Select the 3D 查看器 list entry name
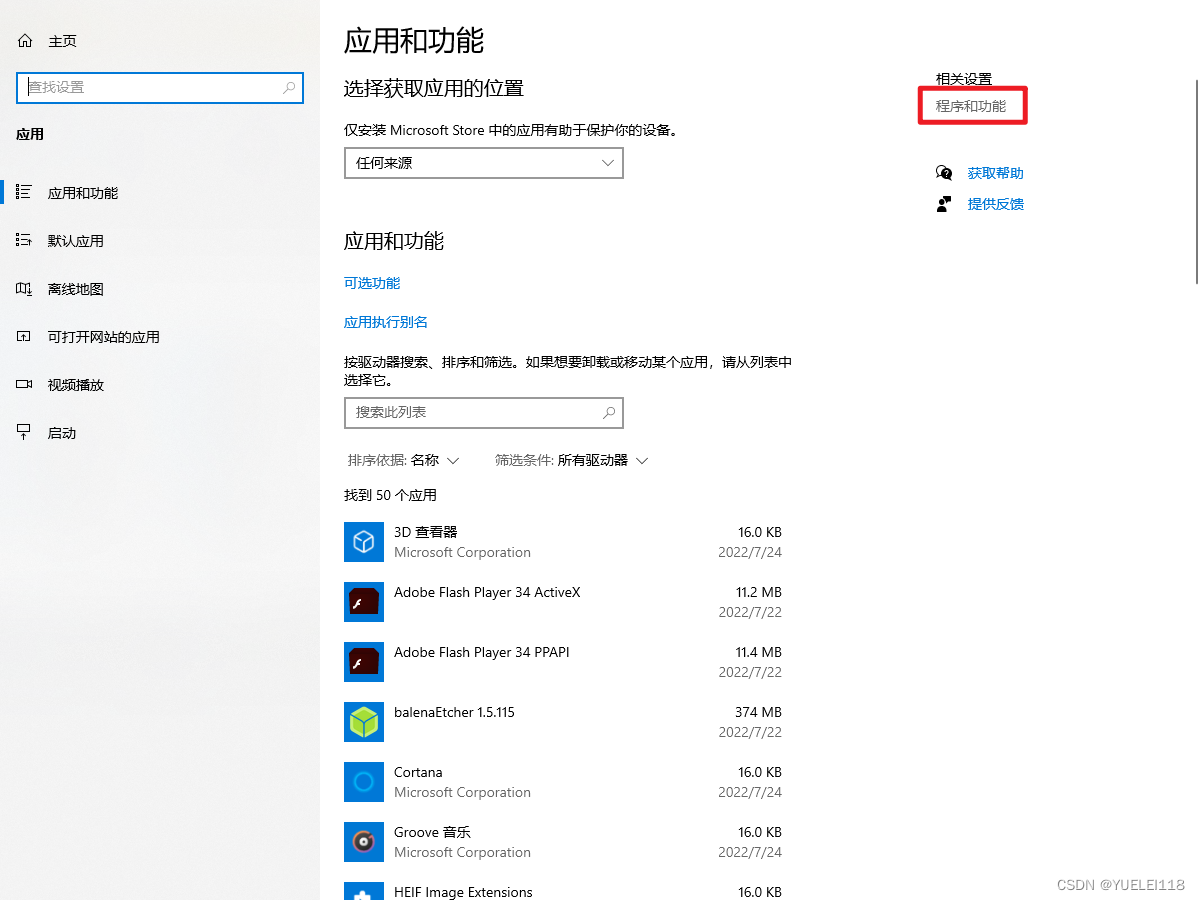The width and height of the screenshot is (1200, 900). tap(425, 532)
